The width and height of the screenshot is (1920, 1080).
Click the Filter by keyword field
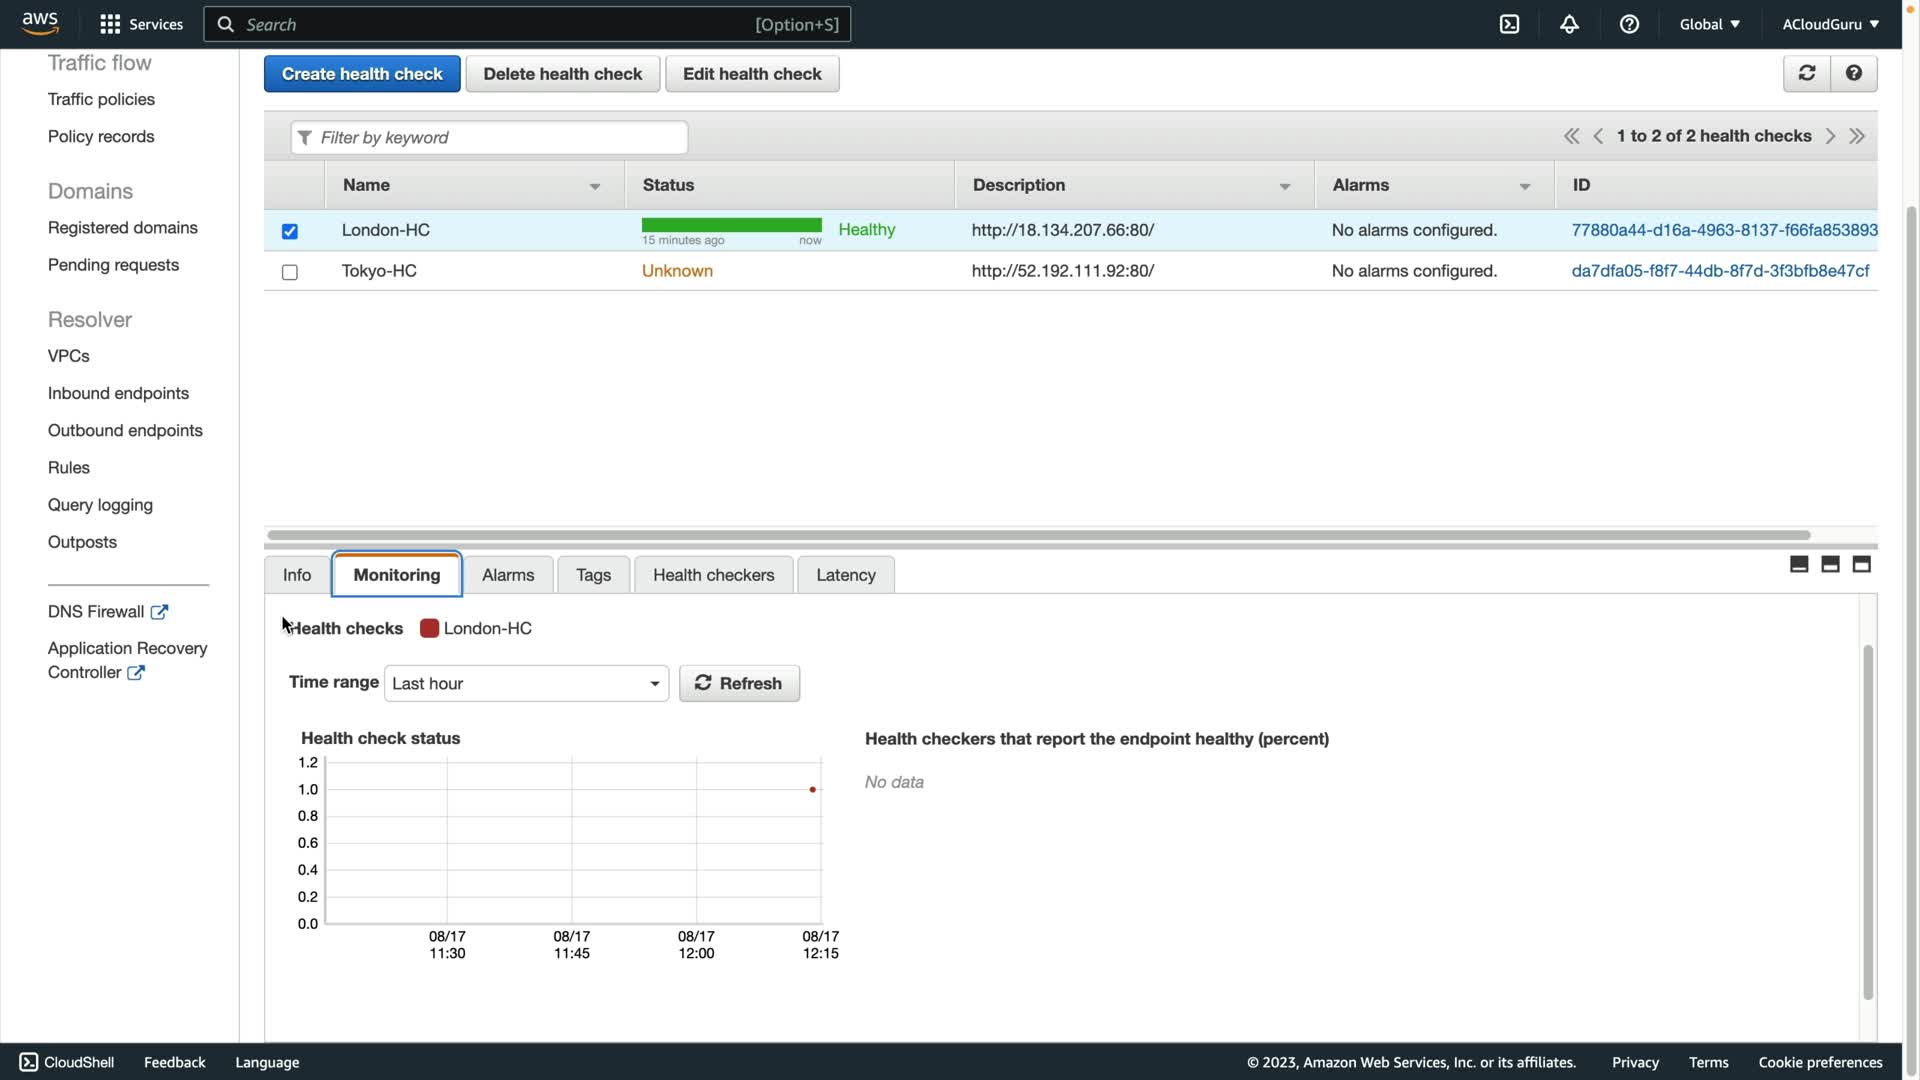(490, 137)
